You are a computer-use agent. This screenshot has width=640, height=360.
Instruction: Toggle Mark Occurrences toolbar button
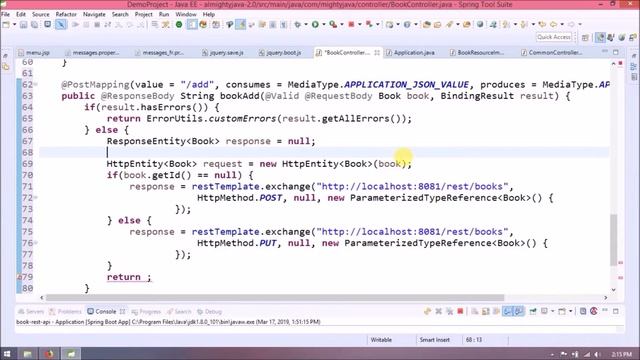[241, 25]
